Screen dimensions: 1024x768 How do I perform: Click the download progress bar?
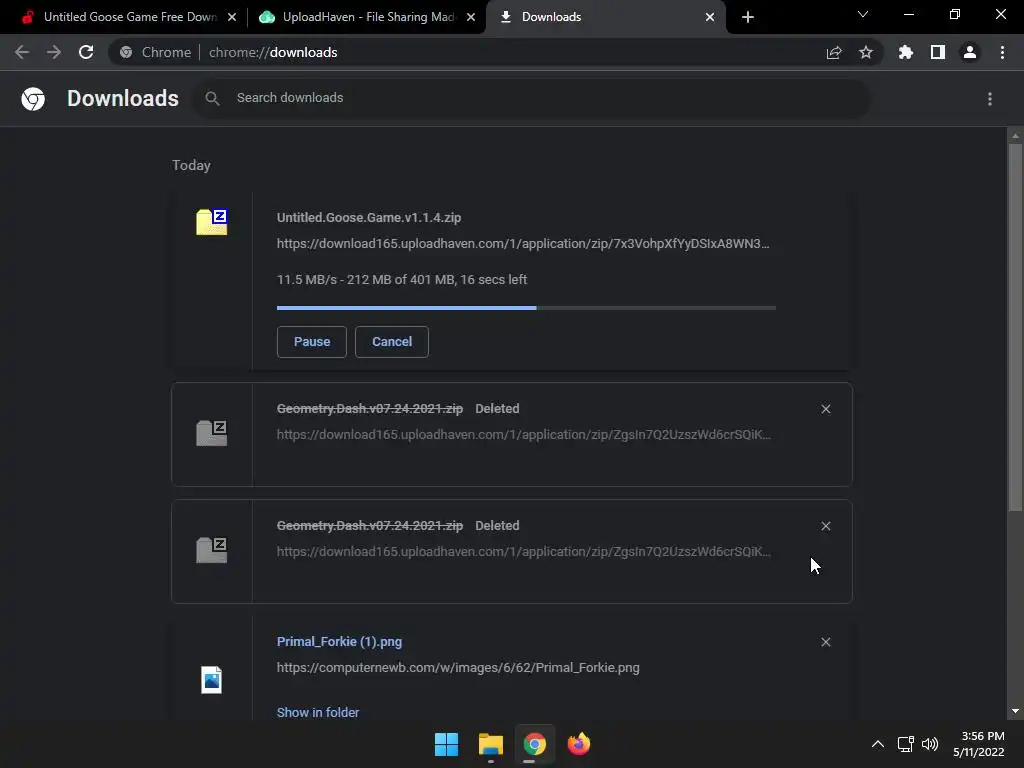(526, 308)
